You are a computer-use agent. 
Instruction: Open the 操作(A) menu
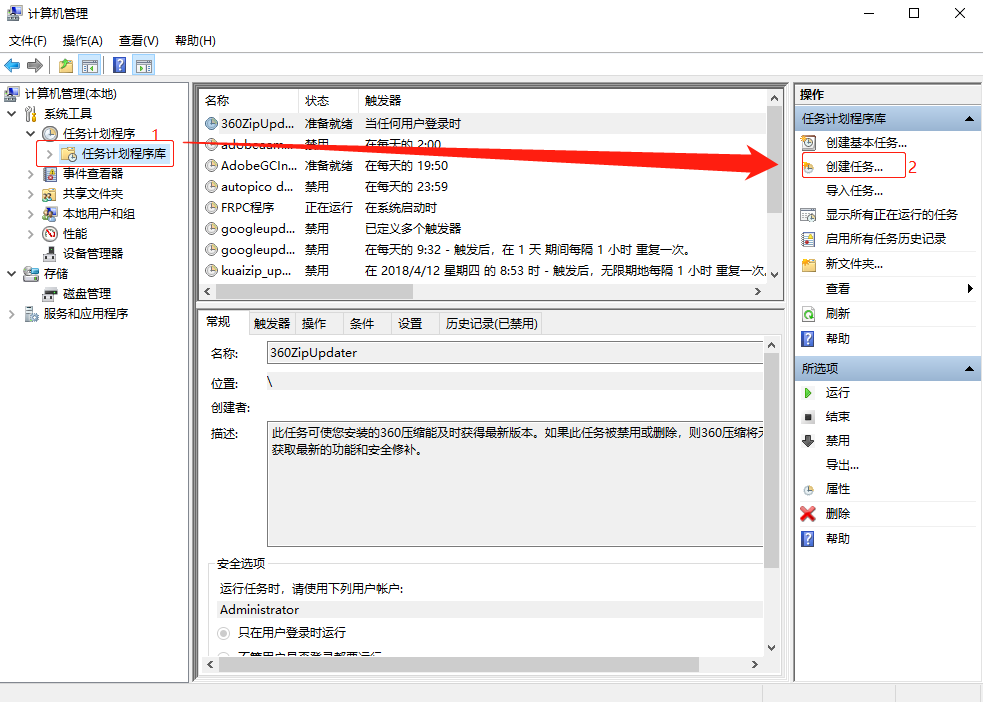(82, 41)
